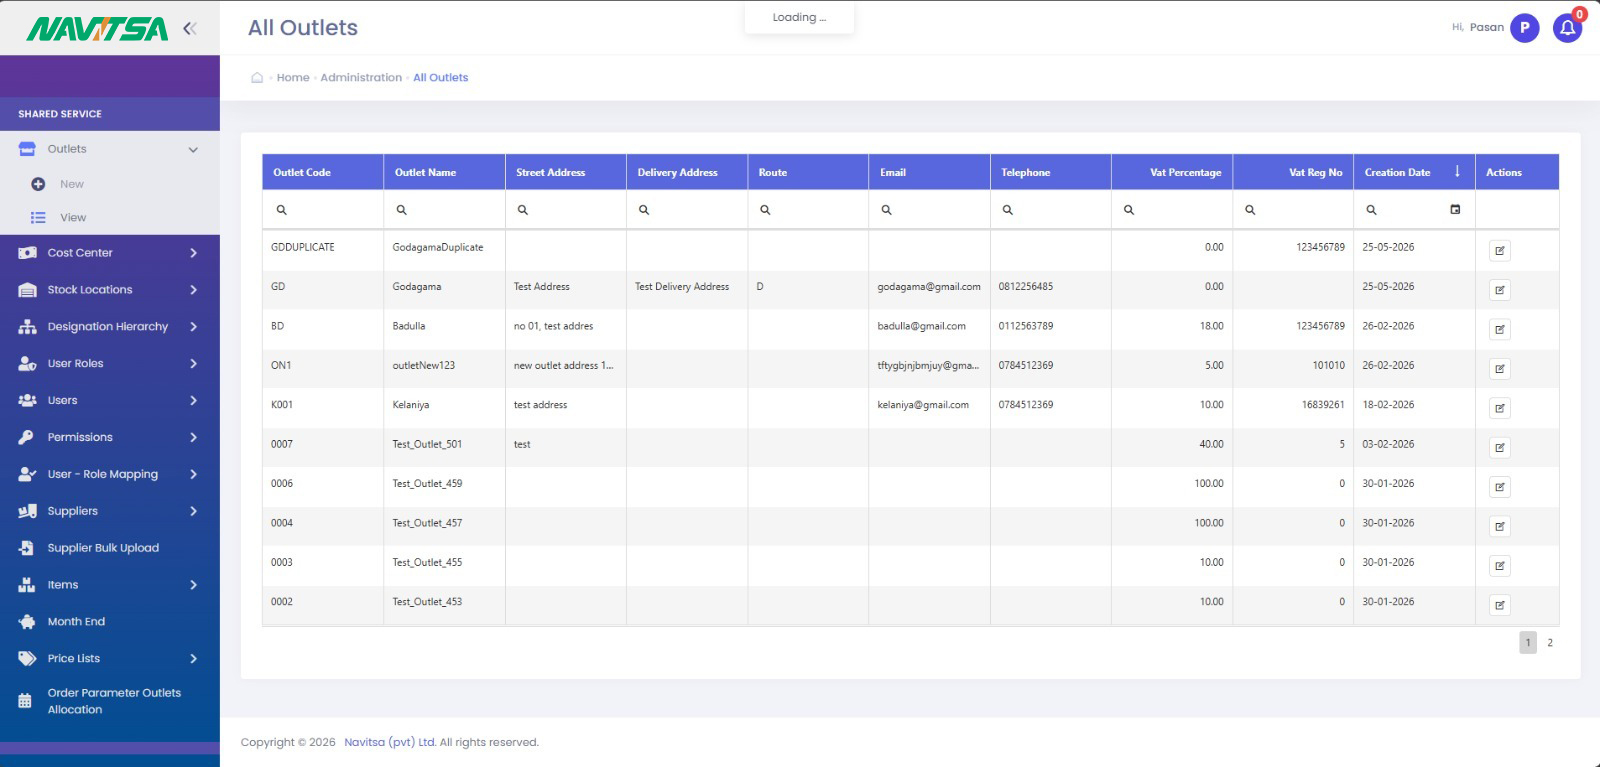The height and width of the screenshot is (767, 1600).
Task: Click Suppliers sidebar icon
Action: 27,511
